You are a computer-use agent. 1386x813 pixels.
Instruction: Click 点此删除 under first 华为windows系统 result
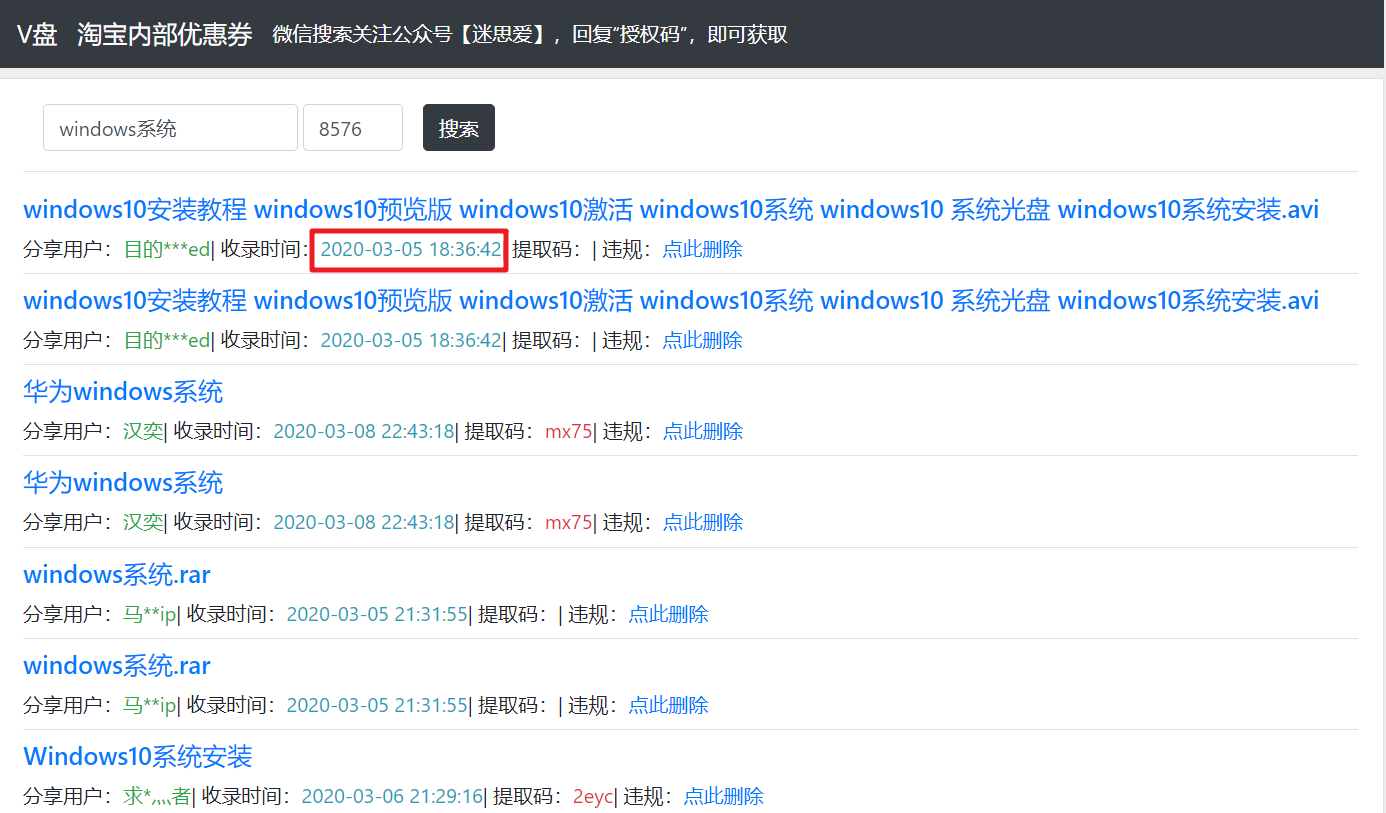[703, 431]
